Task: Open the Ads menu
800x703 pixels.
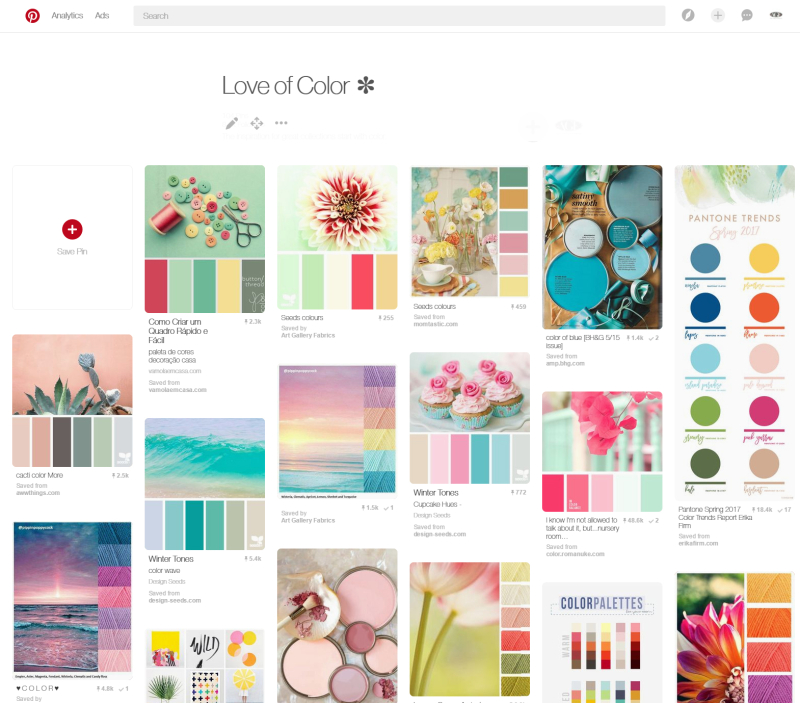Action: click(x=100, y=15)
